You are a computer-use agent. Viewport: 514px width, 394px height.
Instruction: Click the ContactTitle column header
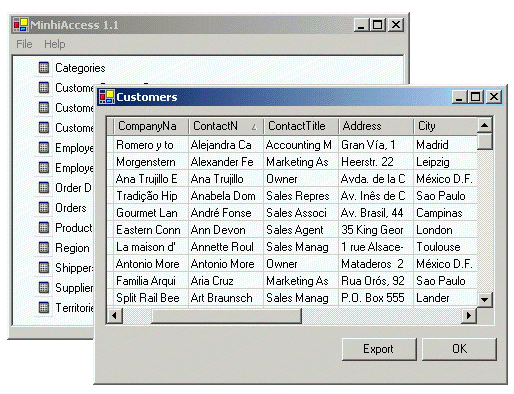301,126
